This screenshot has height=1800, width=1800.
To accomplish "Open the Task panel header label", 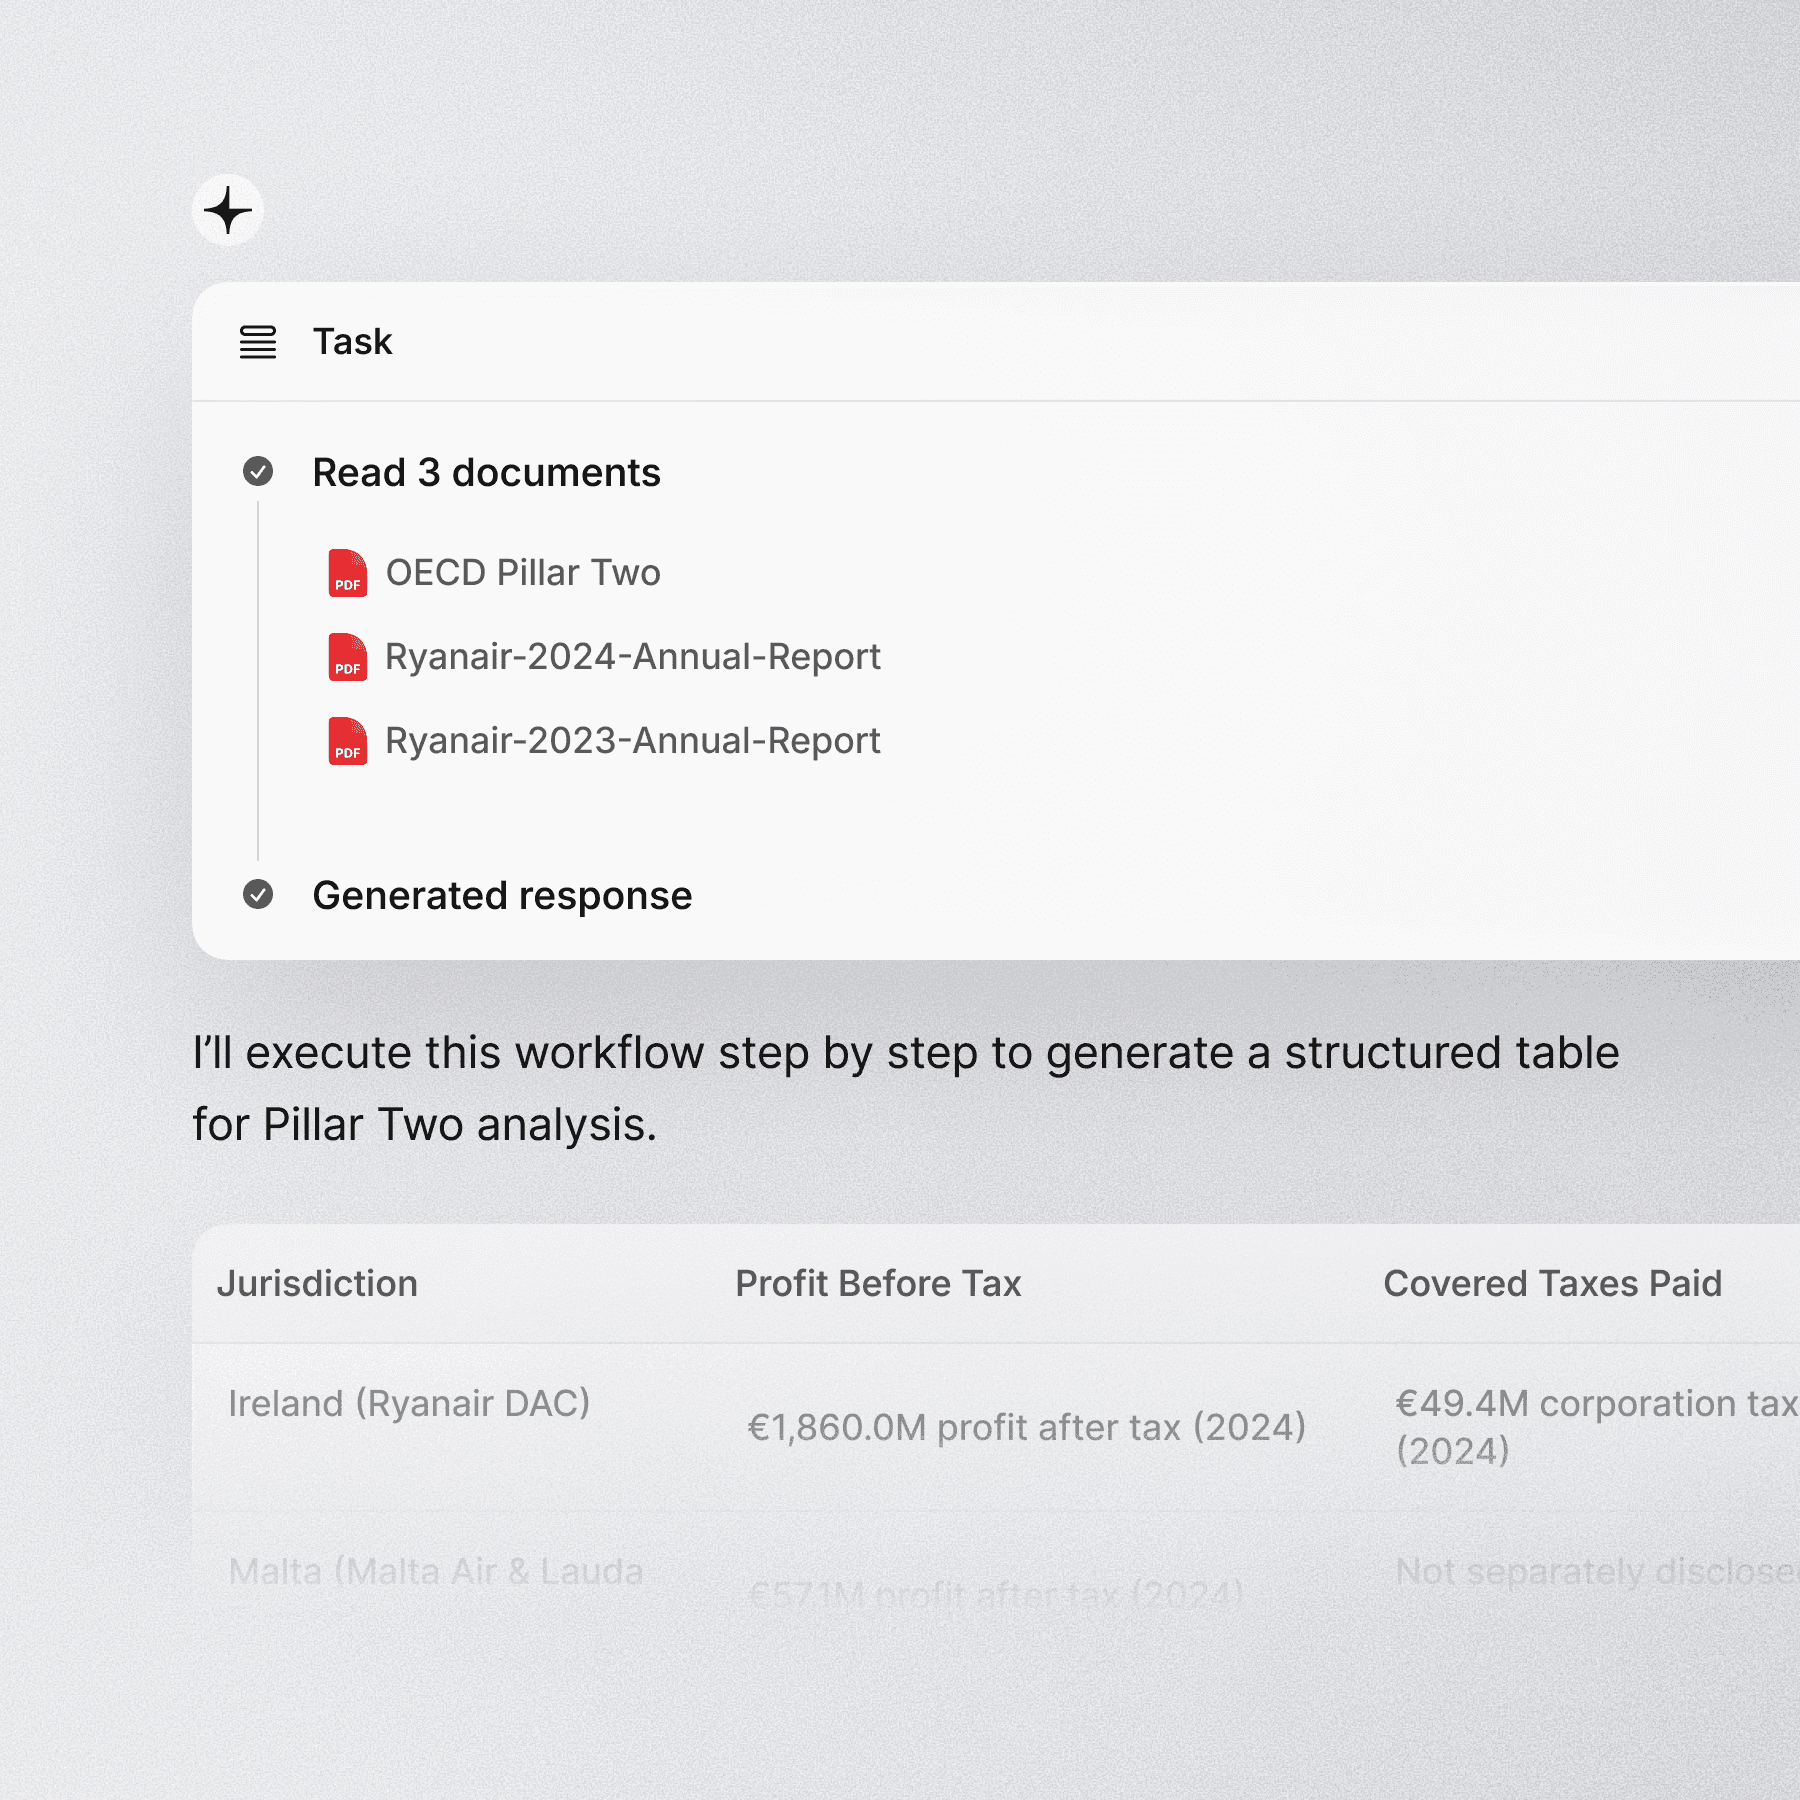I will click(353, 342).
